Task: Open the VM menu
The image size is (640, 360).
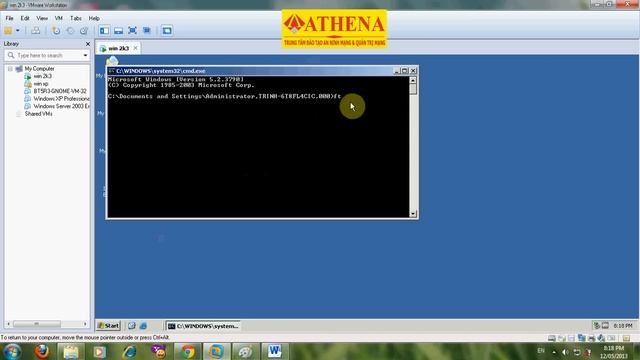Action: 59,18
